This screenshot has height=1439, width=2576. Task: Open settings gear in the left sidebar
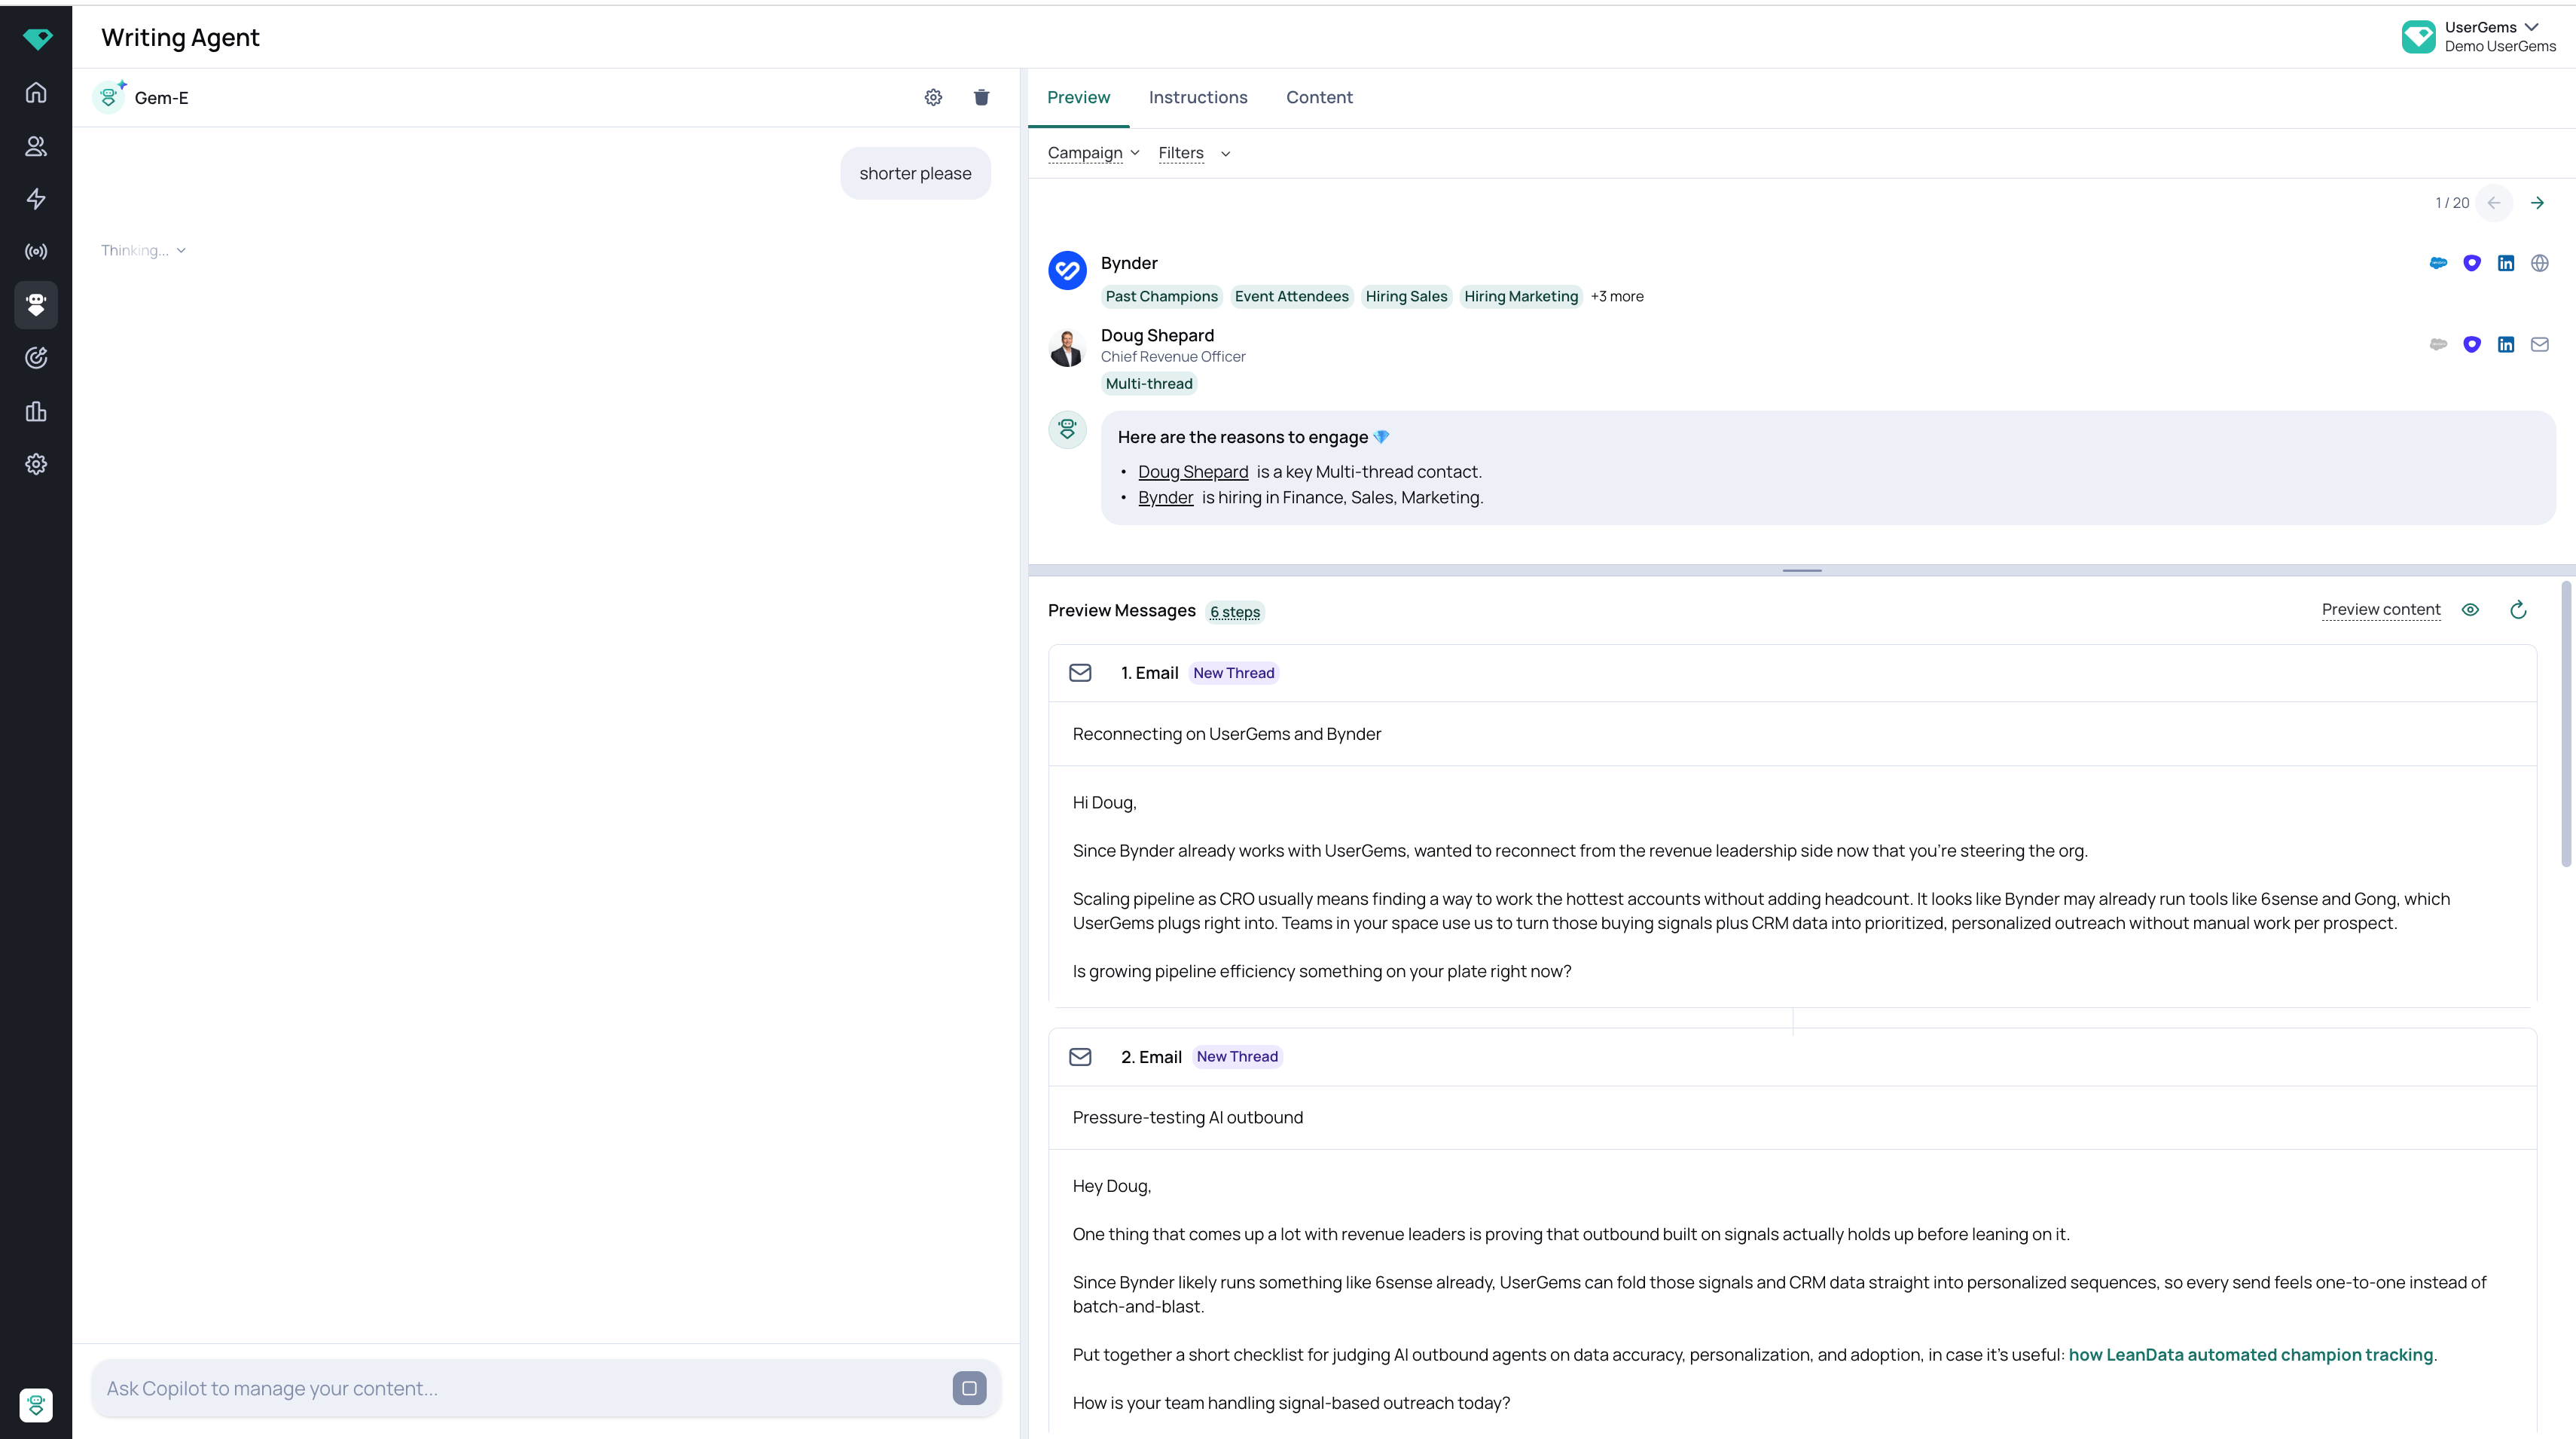coord(36,464)
